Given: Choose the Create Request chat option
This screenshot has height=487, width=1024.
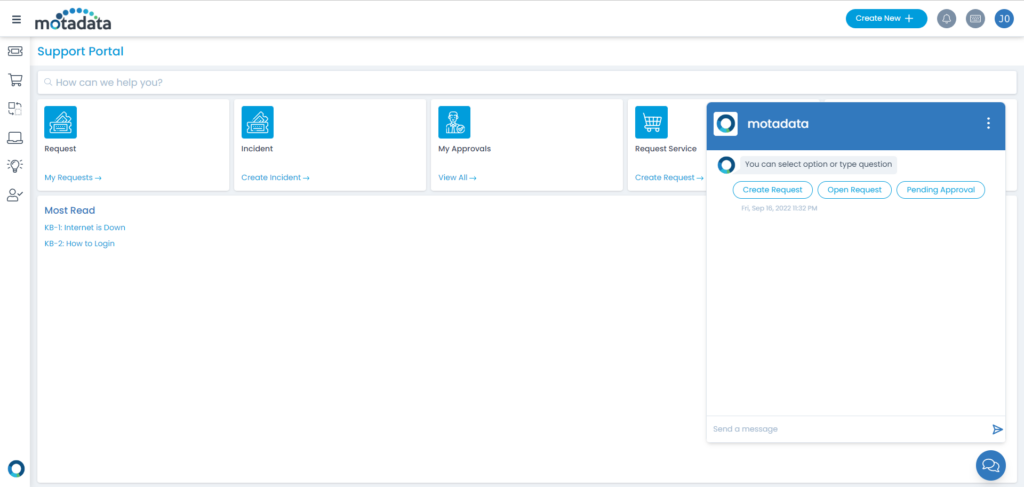Looking at the screenshot, I should [773, 190].
